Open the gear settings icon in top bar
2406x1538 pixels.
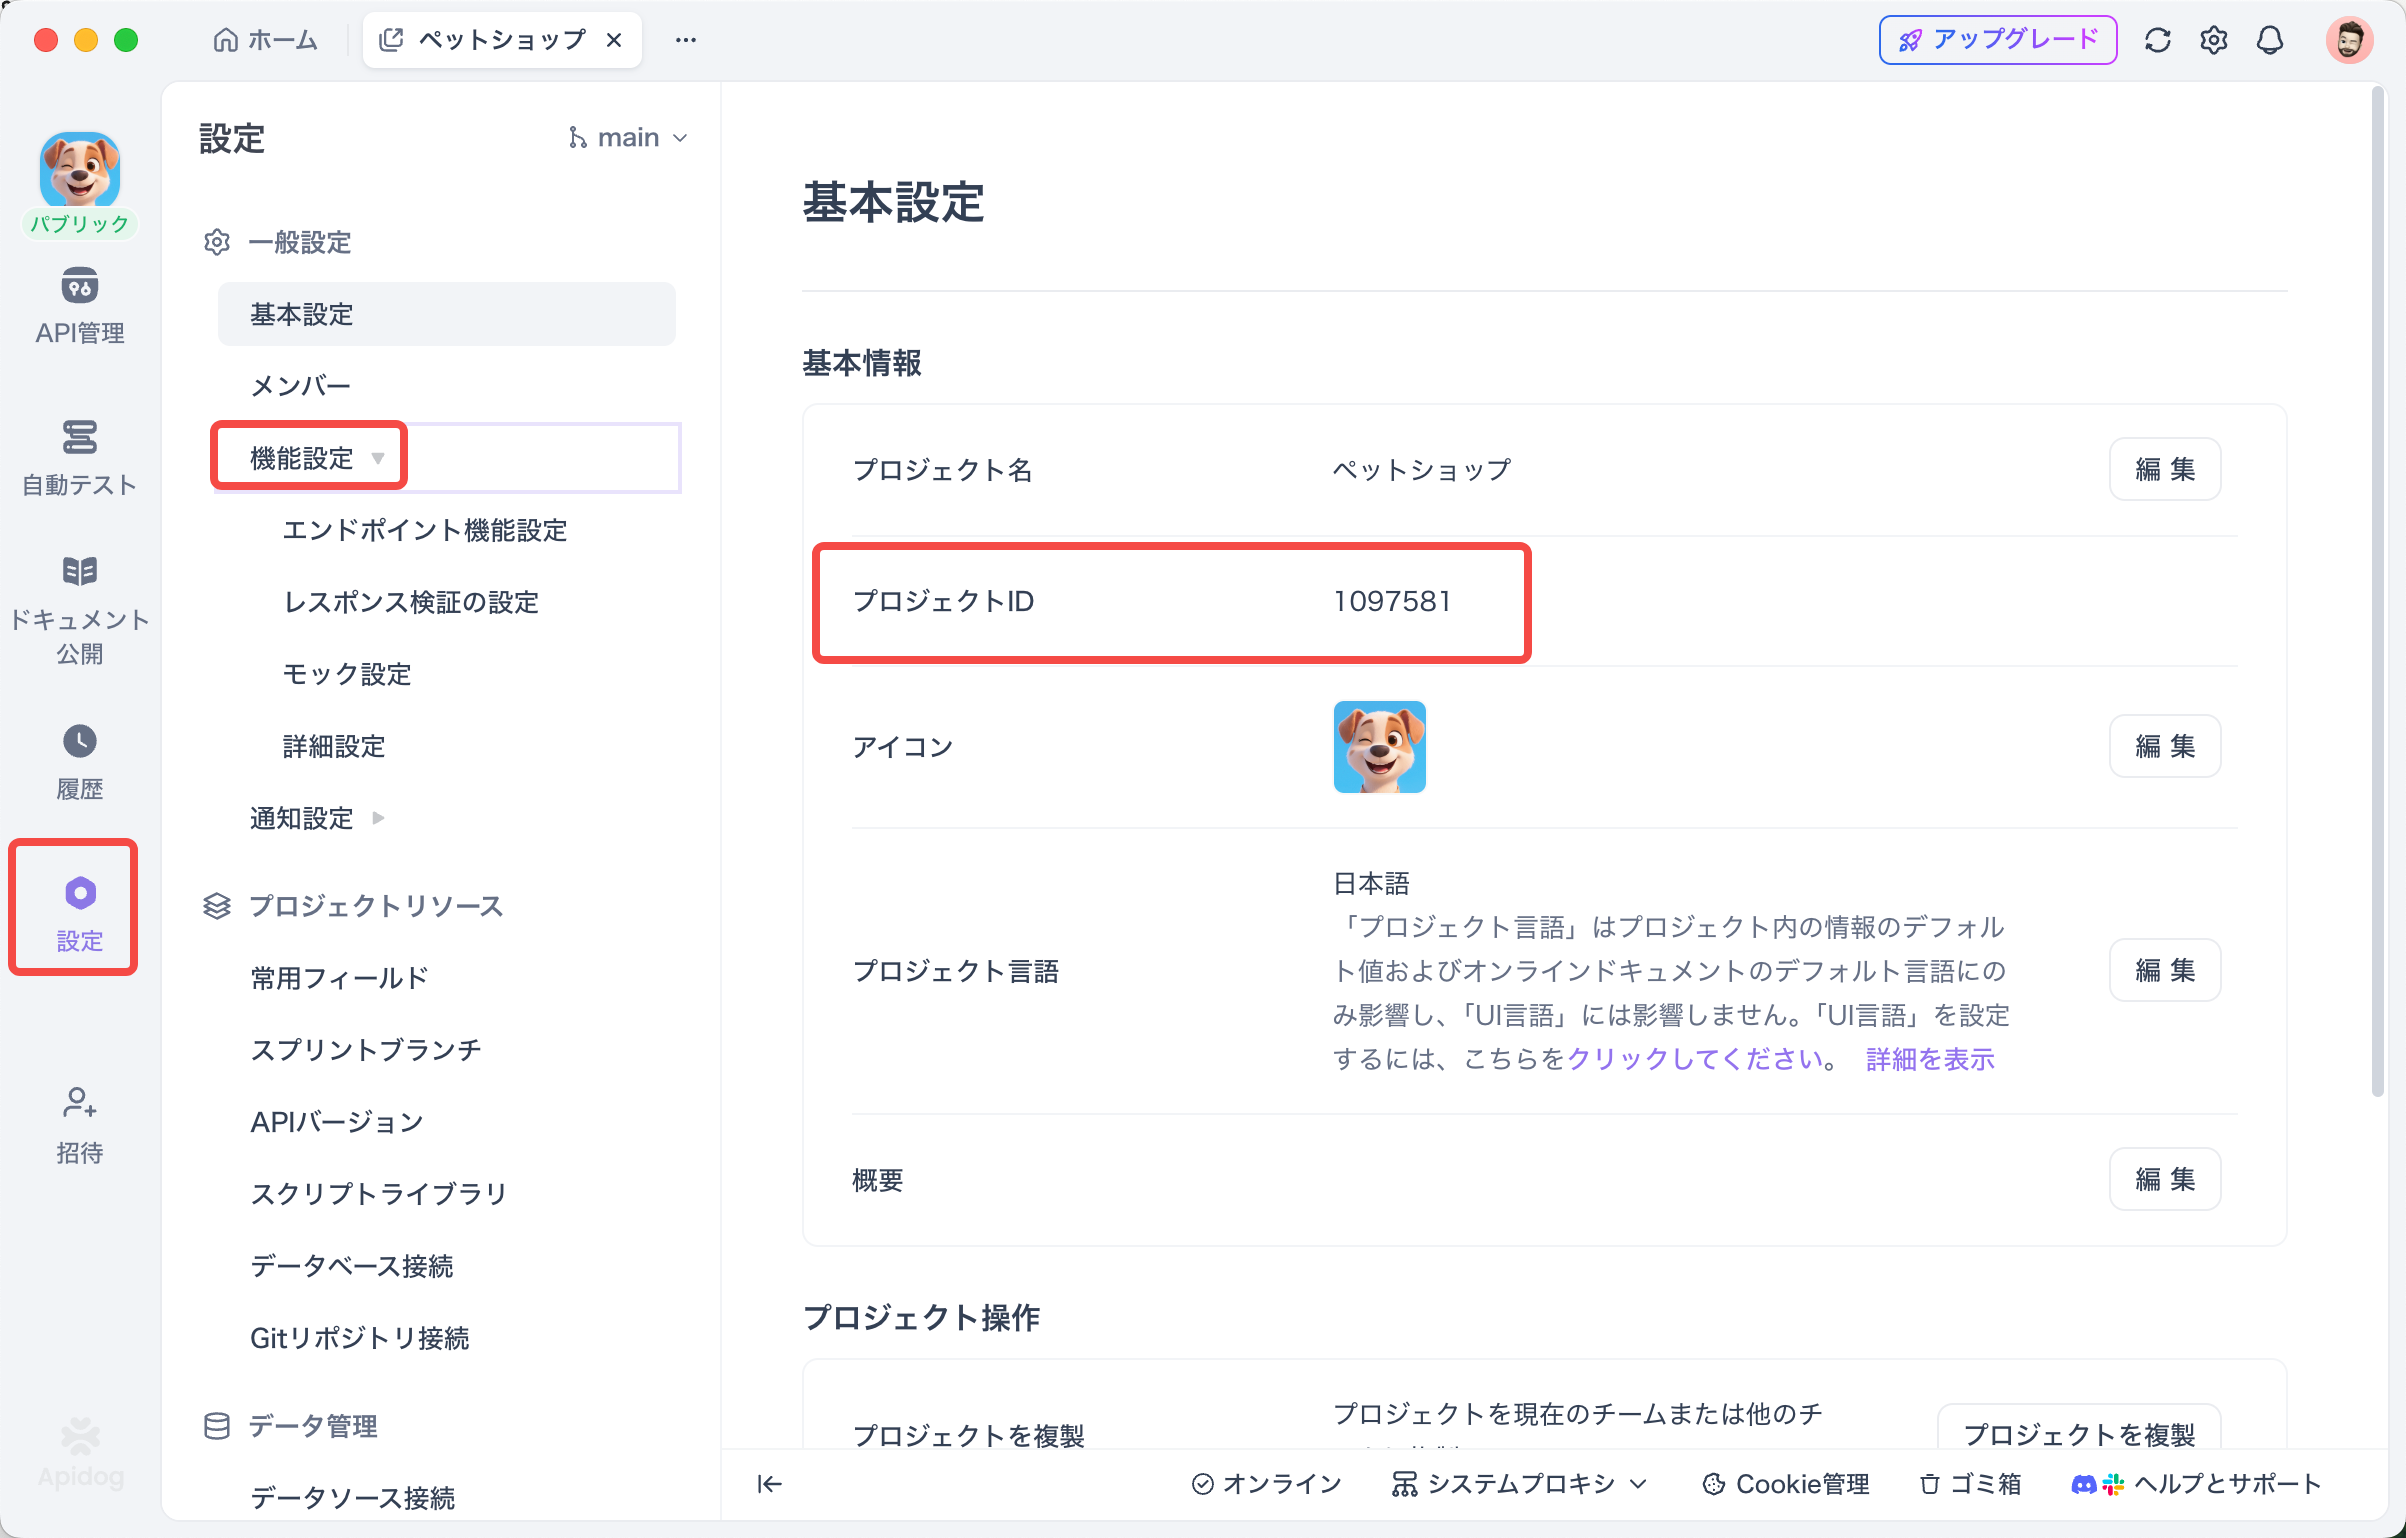(2214, 40)
